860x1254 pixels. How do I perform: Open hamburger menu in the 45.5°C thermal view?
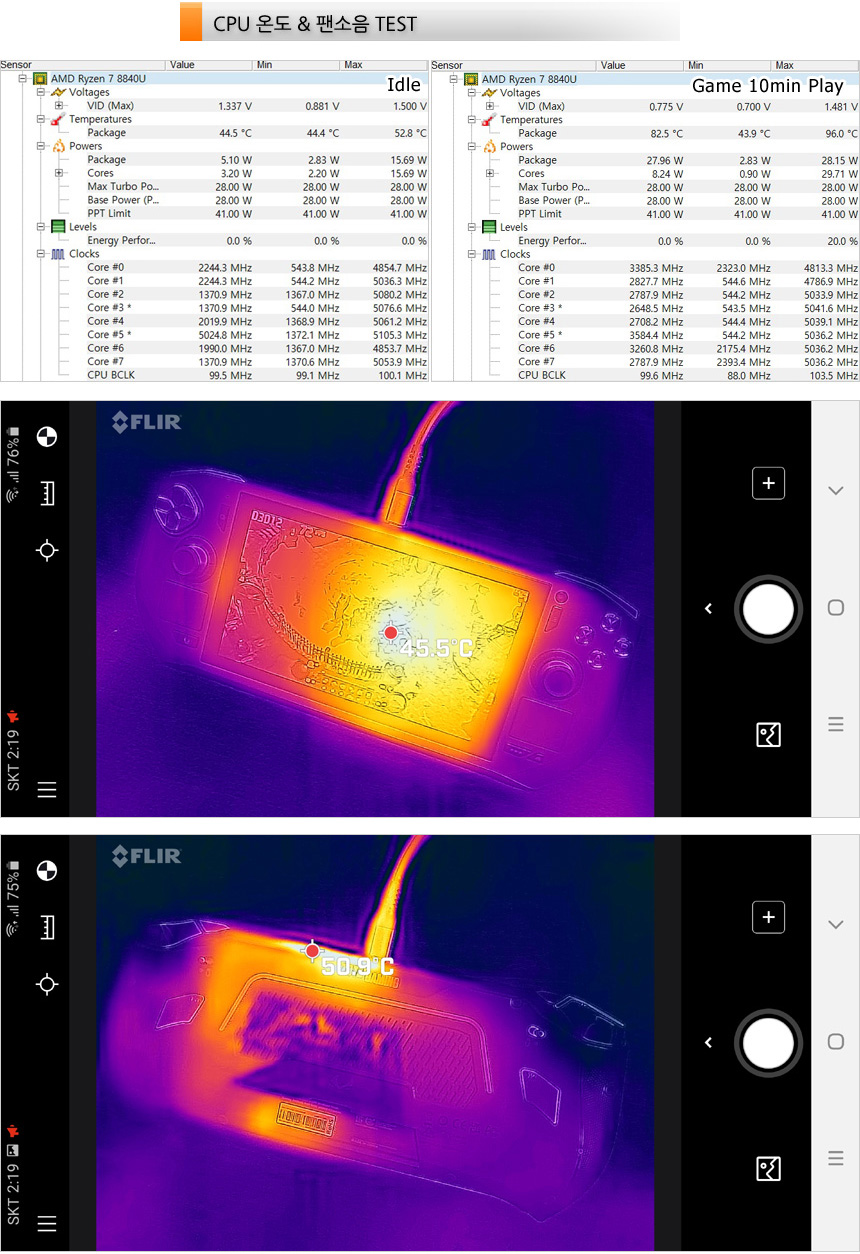click(46, 790)
